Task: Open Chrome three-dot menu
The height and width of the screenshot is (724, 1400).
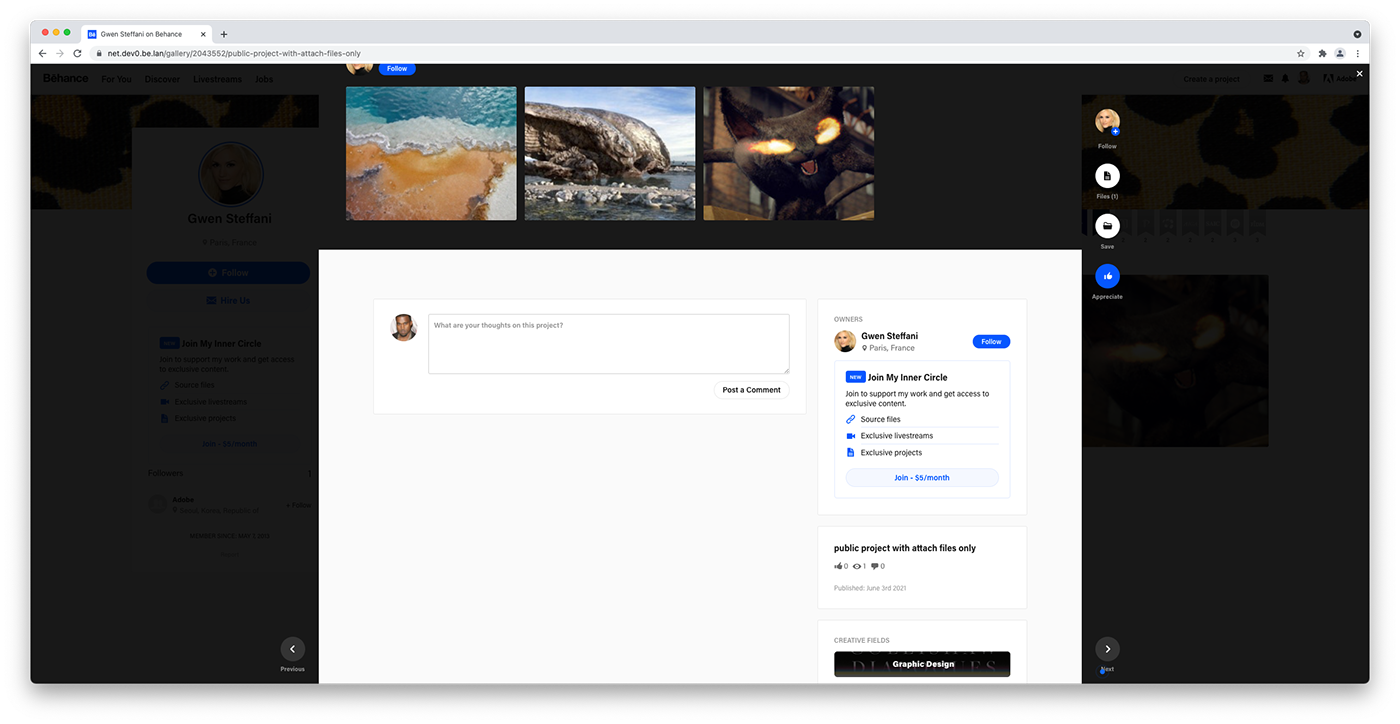Action: 1357,53
